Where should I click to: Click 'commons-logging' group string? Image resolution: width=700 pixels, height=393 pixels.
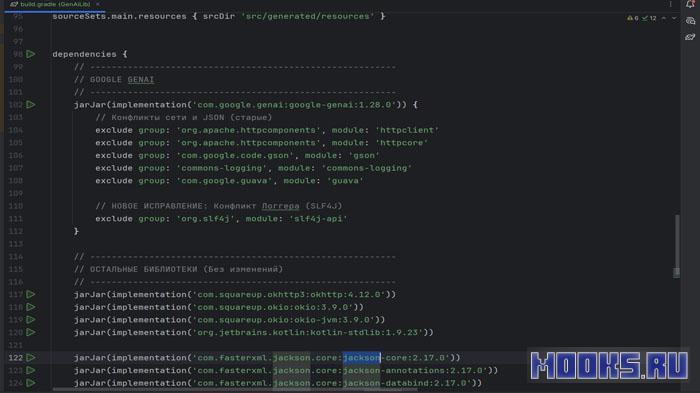222,168
